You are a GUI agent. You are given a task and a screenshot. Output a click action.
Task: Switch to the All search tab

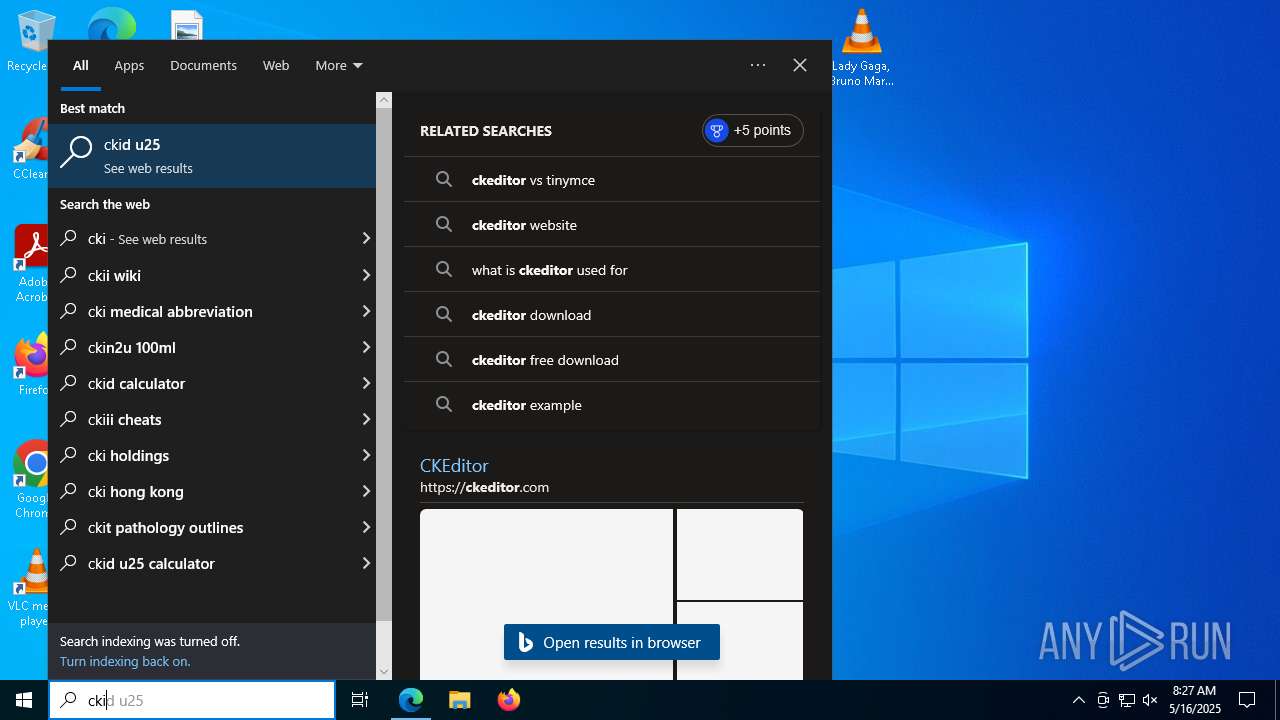click(x=81, y=65)
